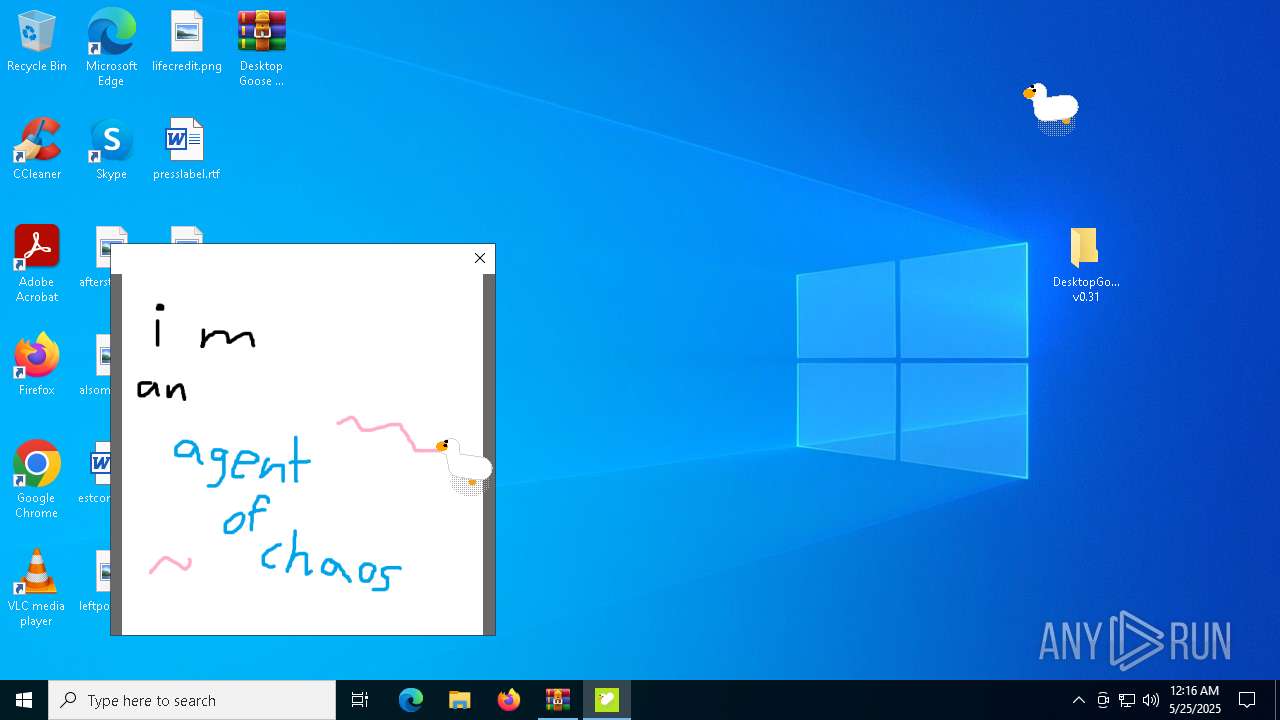Viewport: 1280px width, 720px height.
Task: Open Task View on the taskbar
Action: point(360,700)
